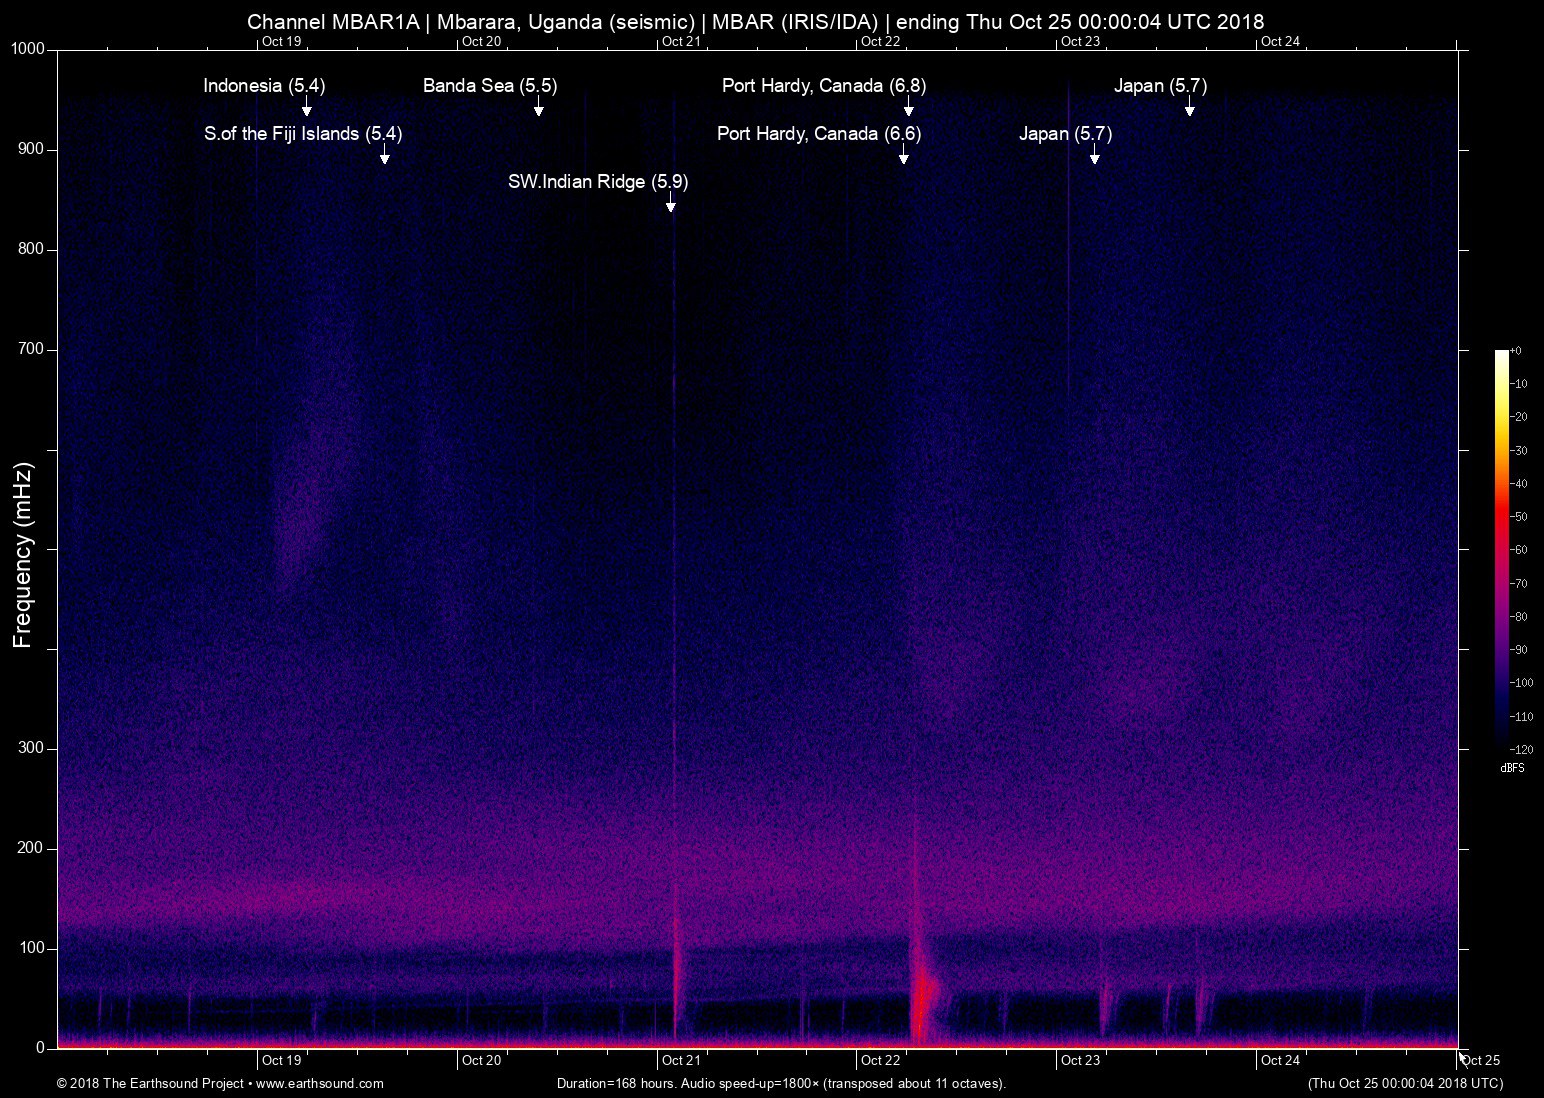Select the Banda Sea (5.5) event label
The image size is (1544, 1098).
tap(490, 86)
